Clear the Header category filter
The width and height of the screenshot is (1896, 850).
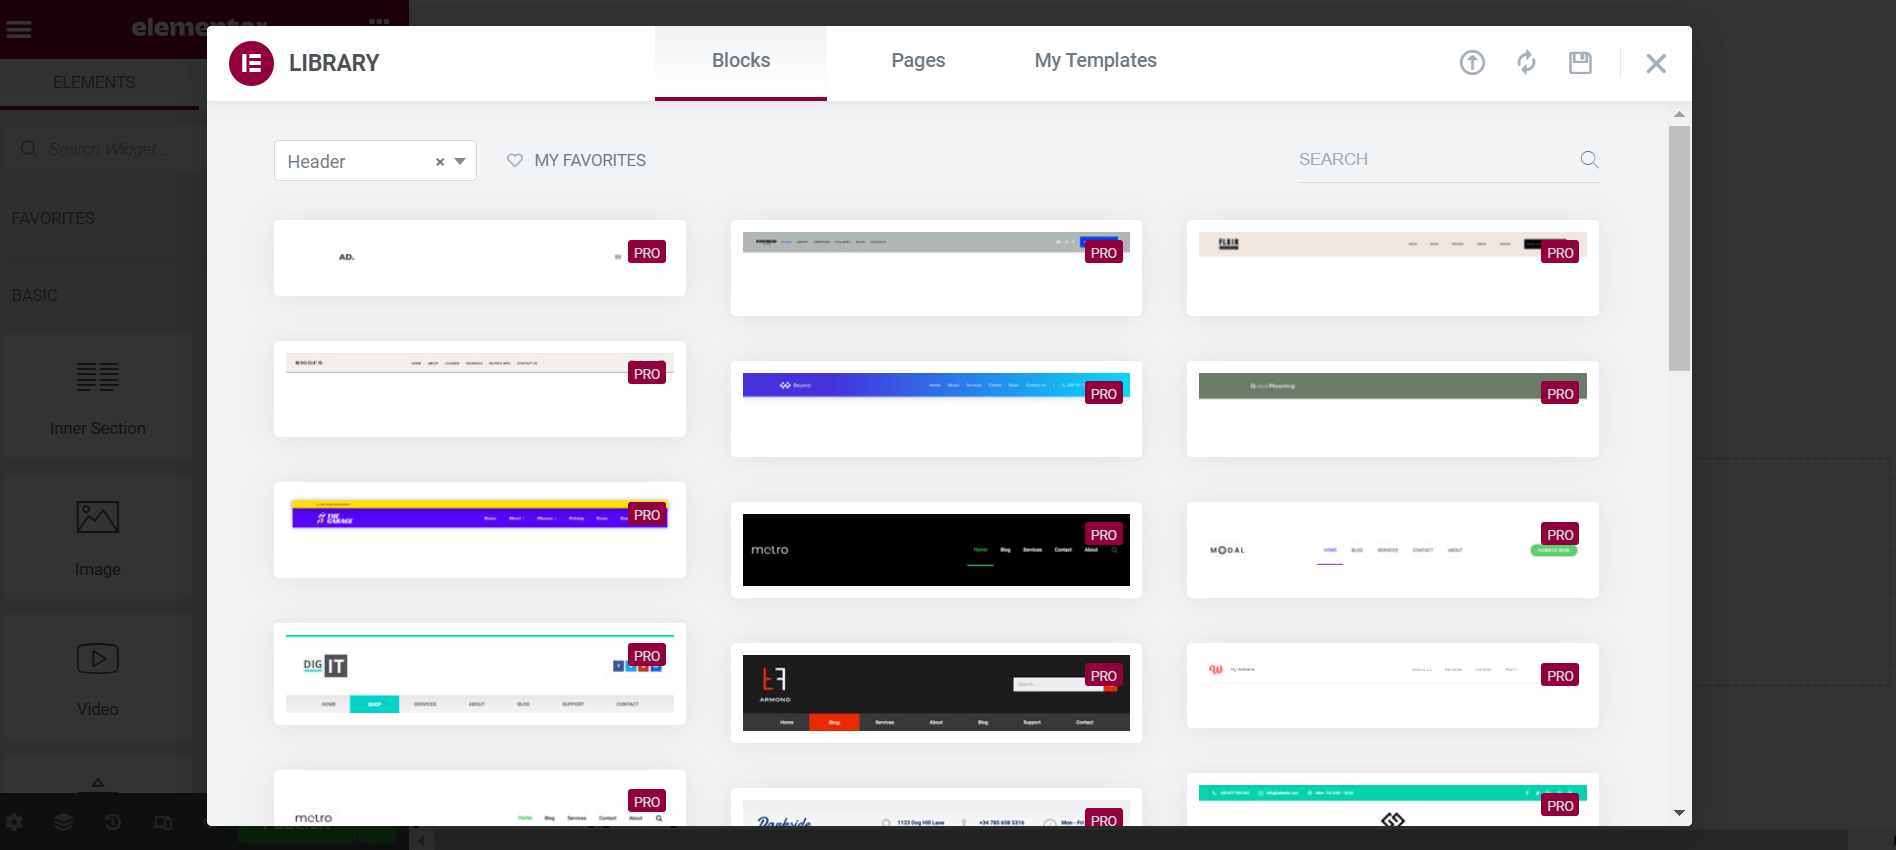click(440, 161)
